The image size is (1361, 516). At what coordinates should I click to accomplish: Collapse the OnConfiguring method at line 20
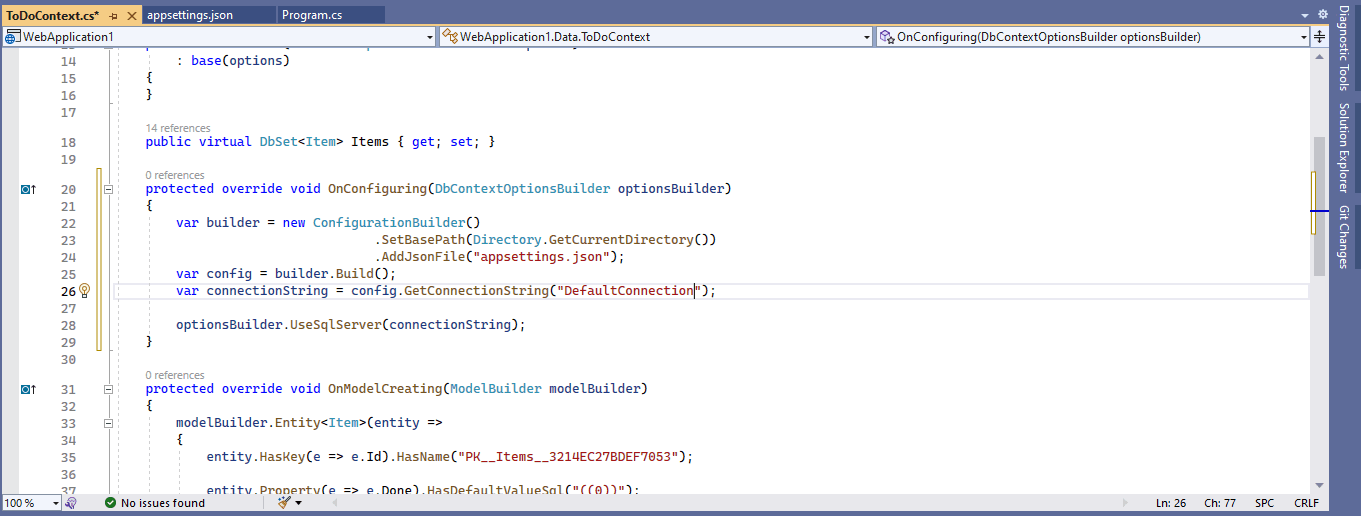coord(109,189)
